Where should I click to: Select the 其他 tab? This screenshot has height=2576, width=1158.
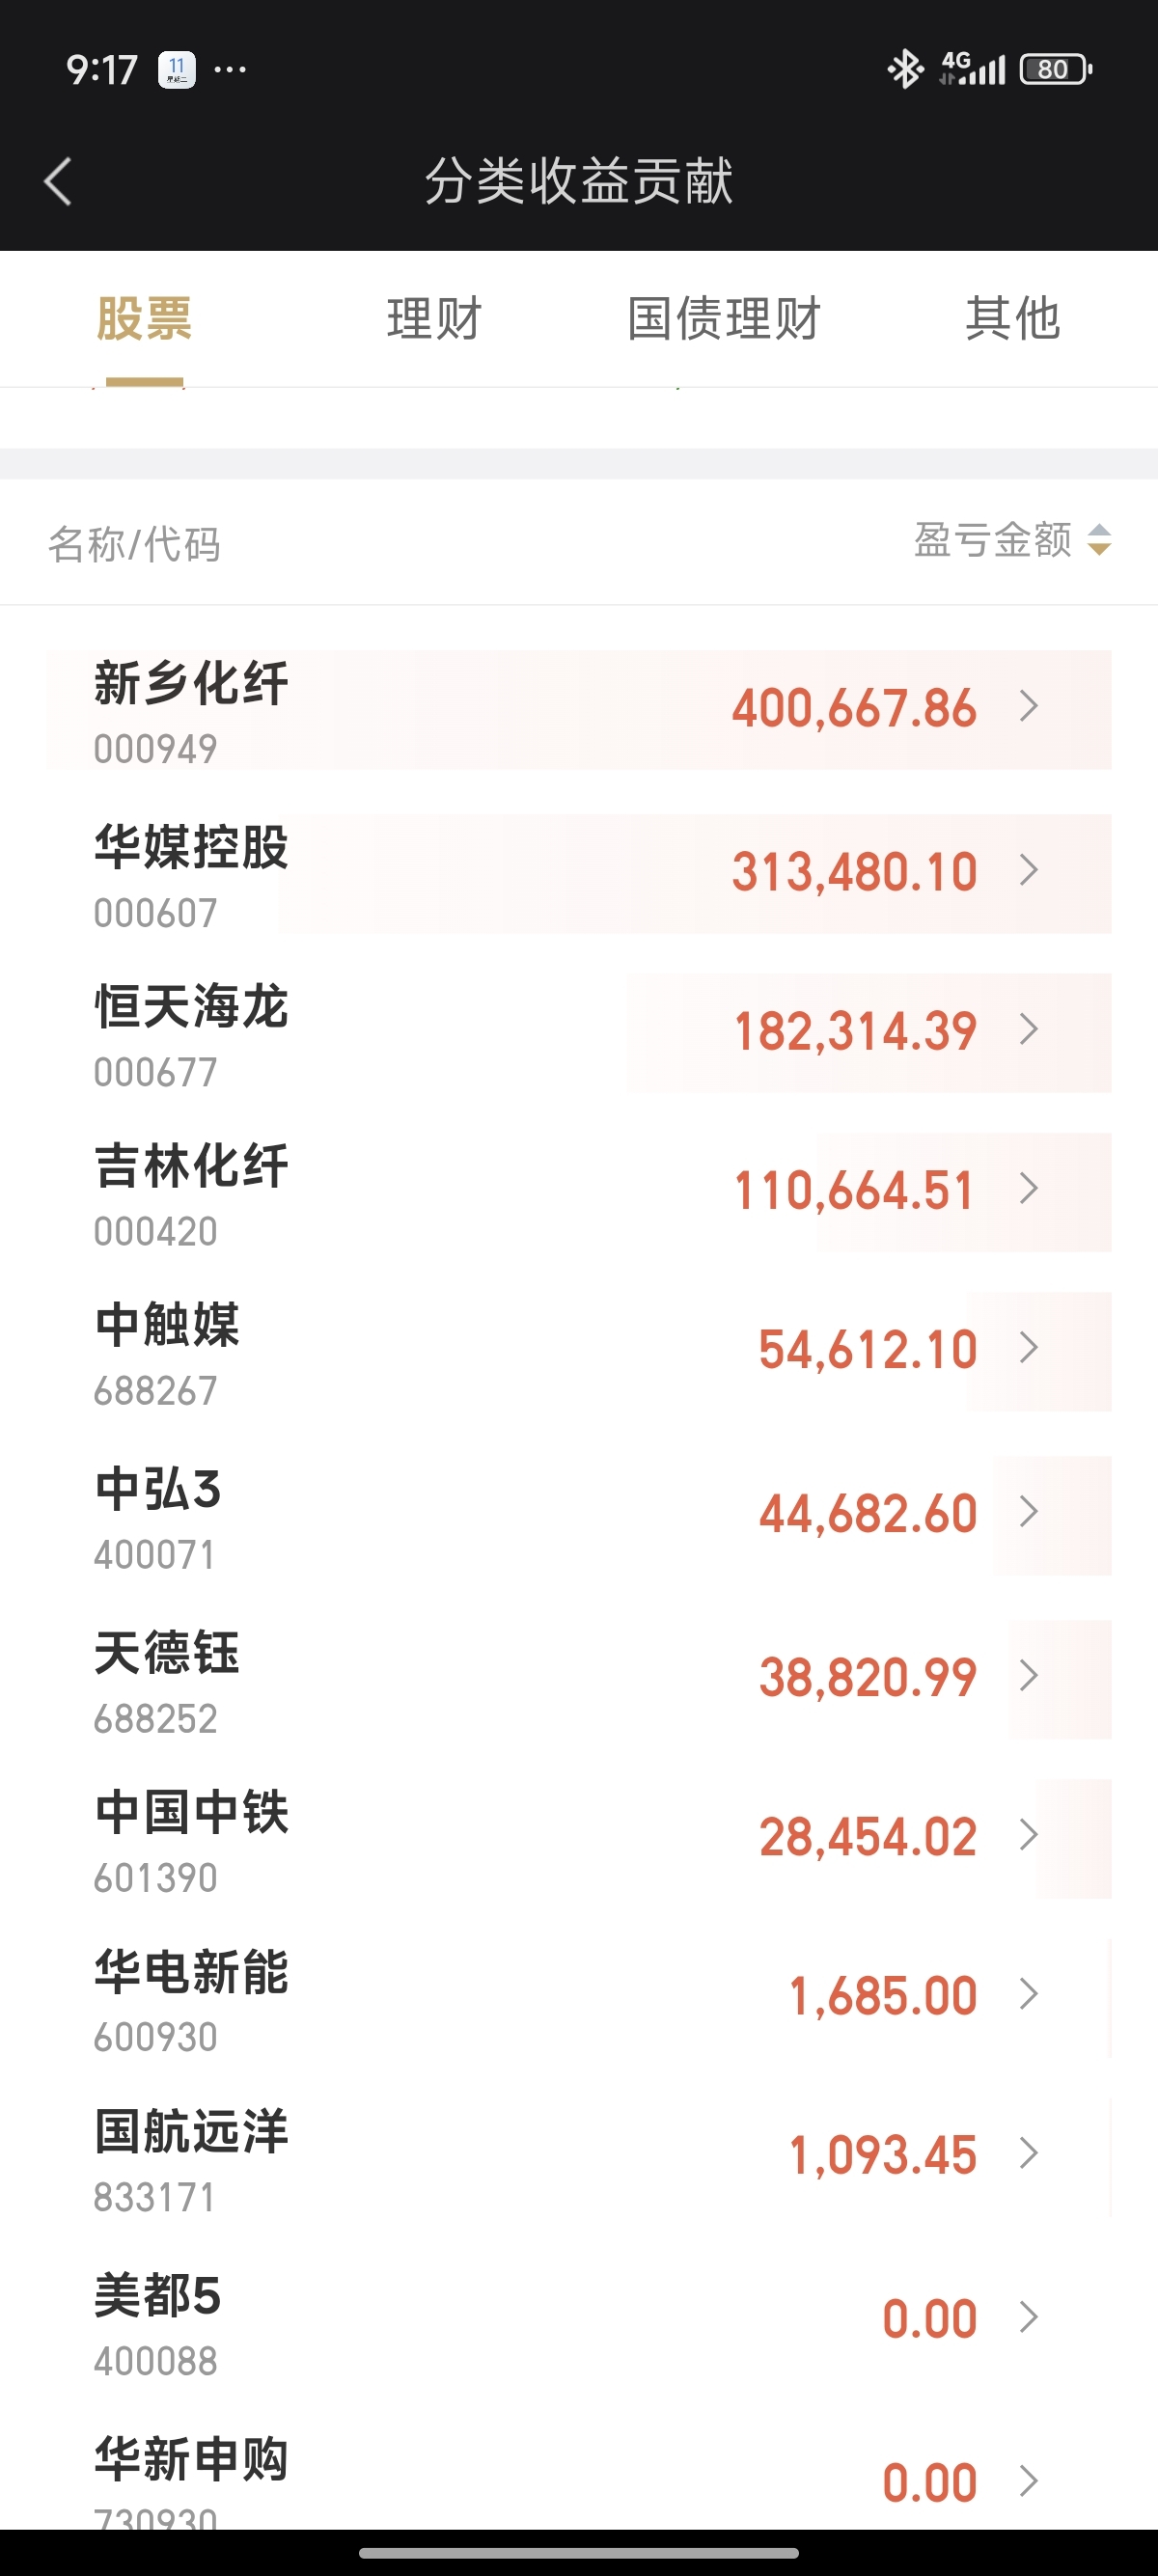coord(1012,319)
